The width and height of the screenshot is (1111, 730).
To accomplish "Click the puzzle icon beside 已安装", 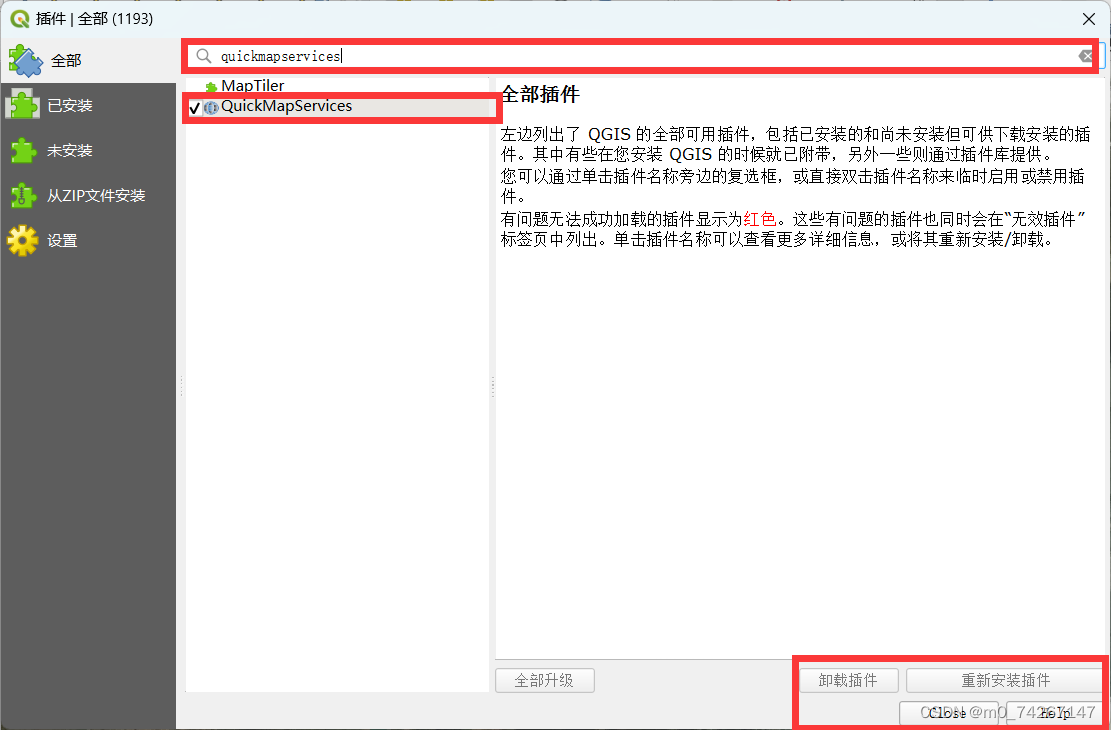I will (x=23, y=106).
